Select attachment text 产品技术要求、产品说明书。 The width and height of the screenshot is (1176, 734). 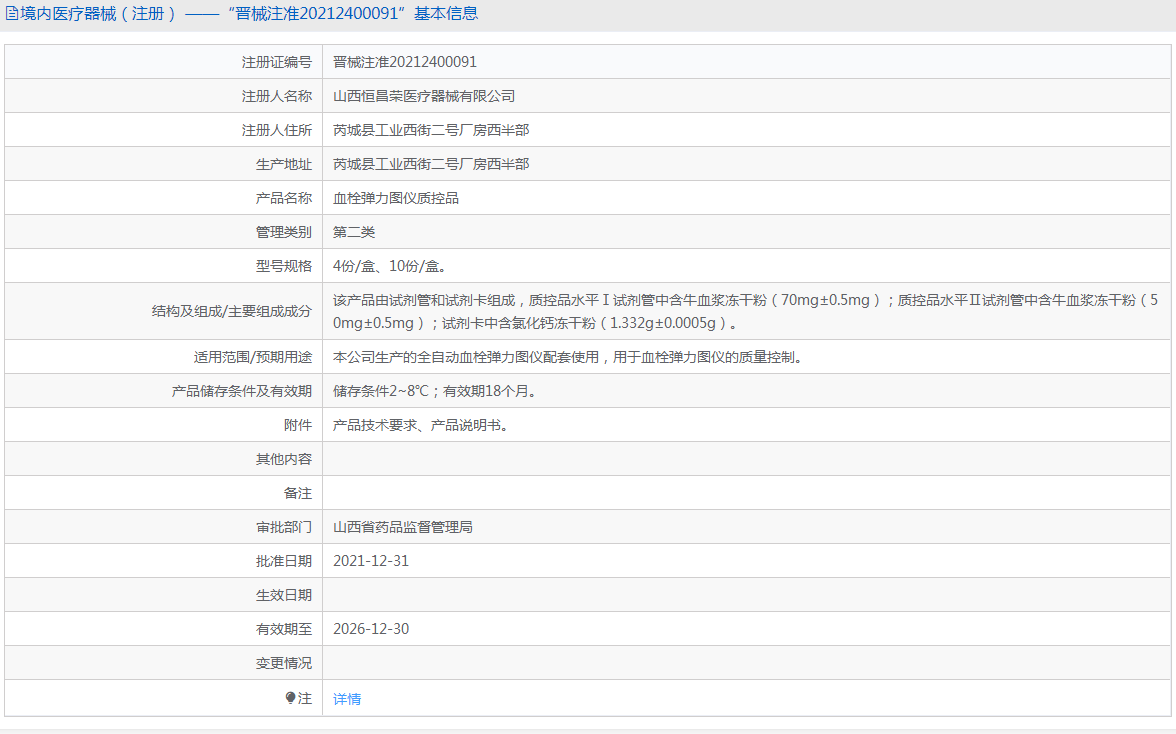point(422,425)
